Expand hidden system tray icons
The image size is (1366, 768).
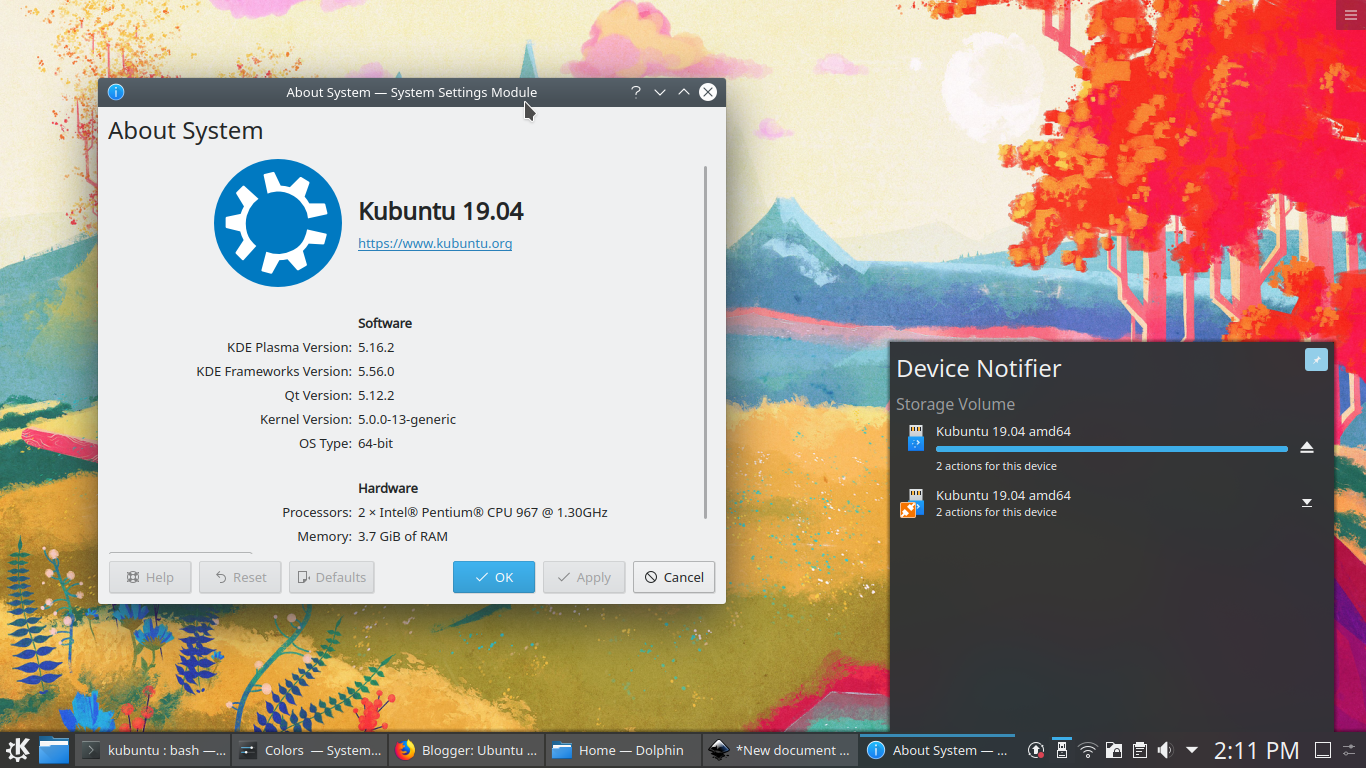pyautogui.click(x=1191, y=750)
